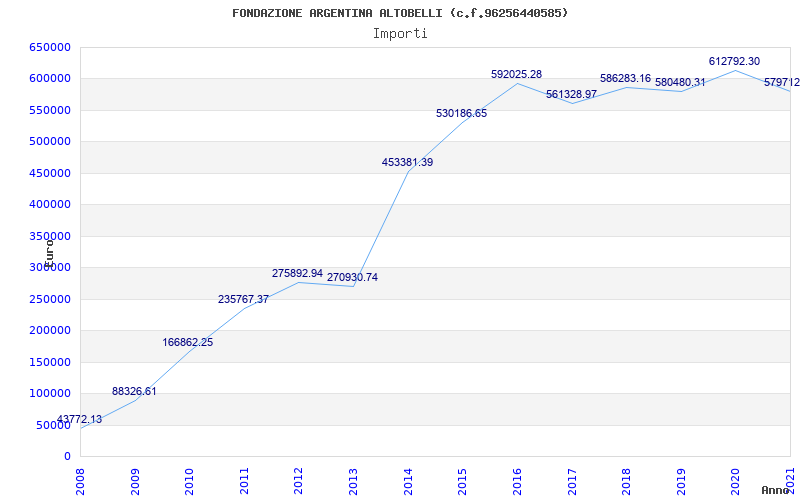Click the 450000 y-axis label

[50, 173]
